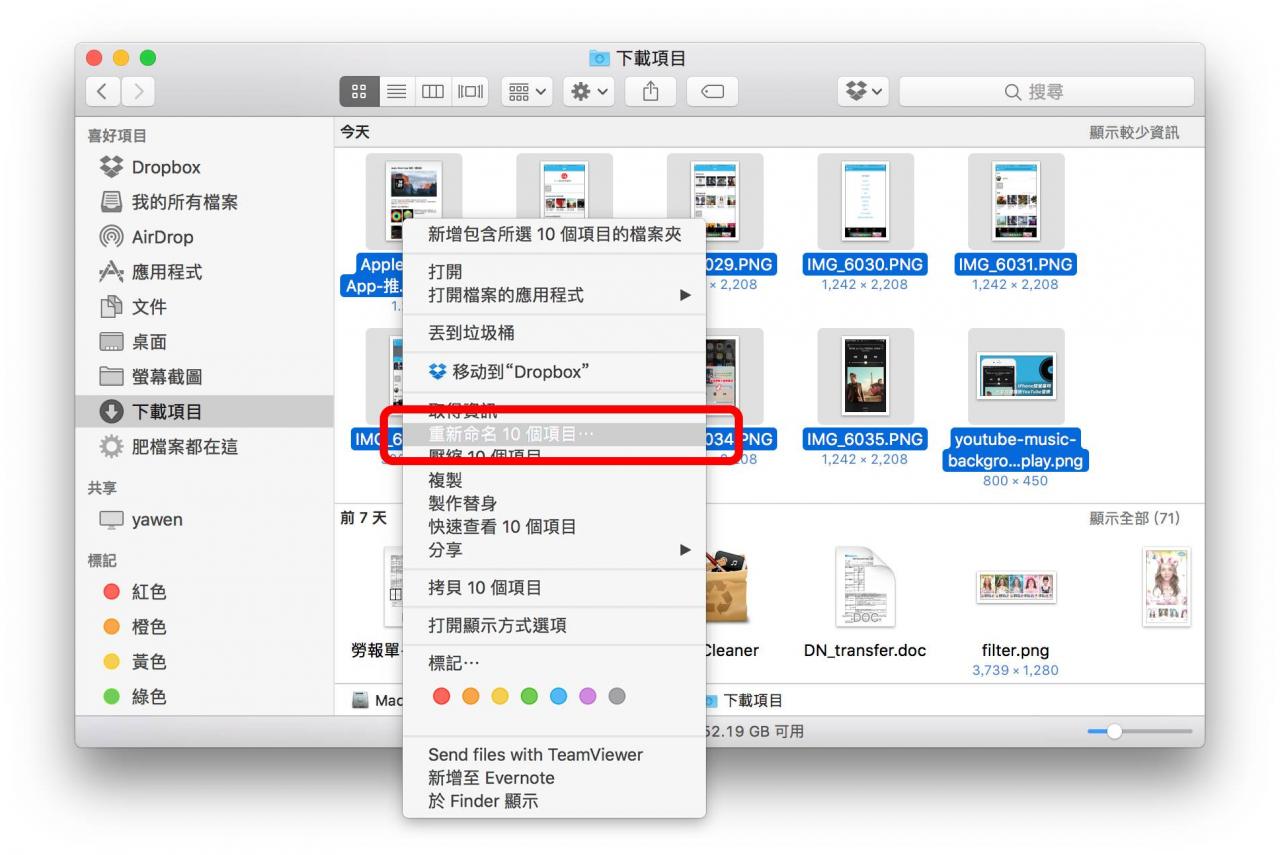1280x855 pixels.
Task: Open AirDrop from the sidebar
Action: (162, 237)
